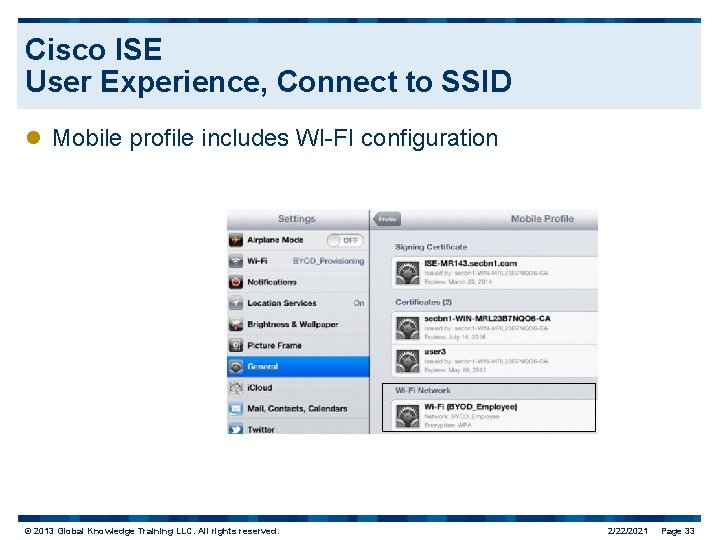This screenshot has width=720, height=540.
Task: Click the Mobile profile includes WI-FI bullet
Action: tap(275, 138)
